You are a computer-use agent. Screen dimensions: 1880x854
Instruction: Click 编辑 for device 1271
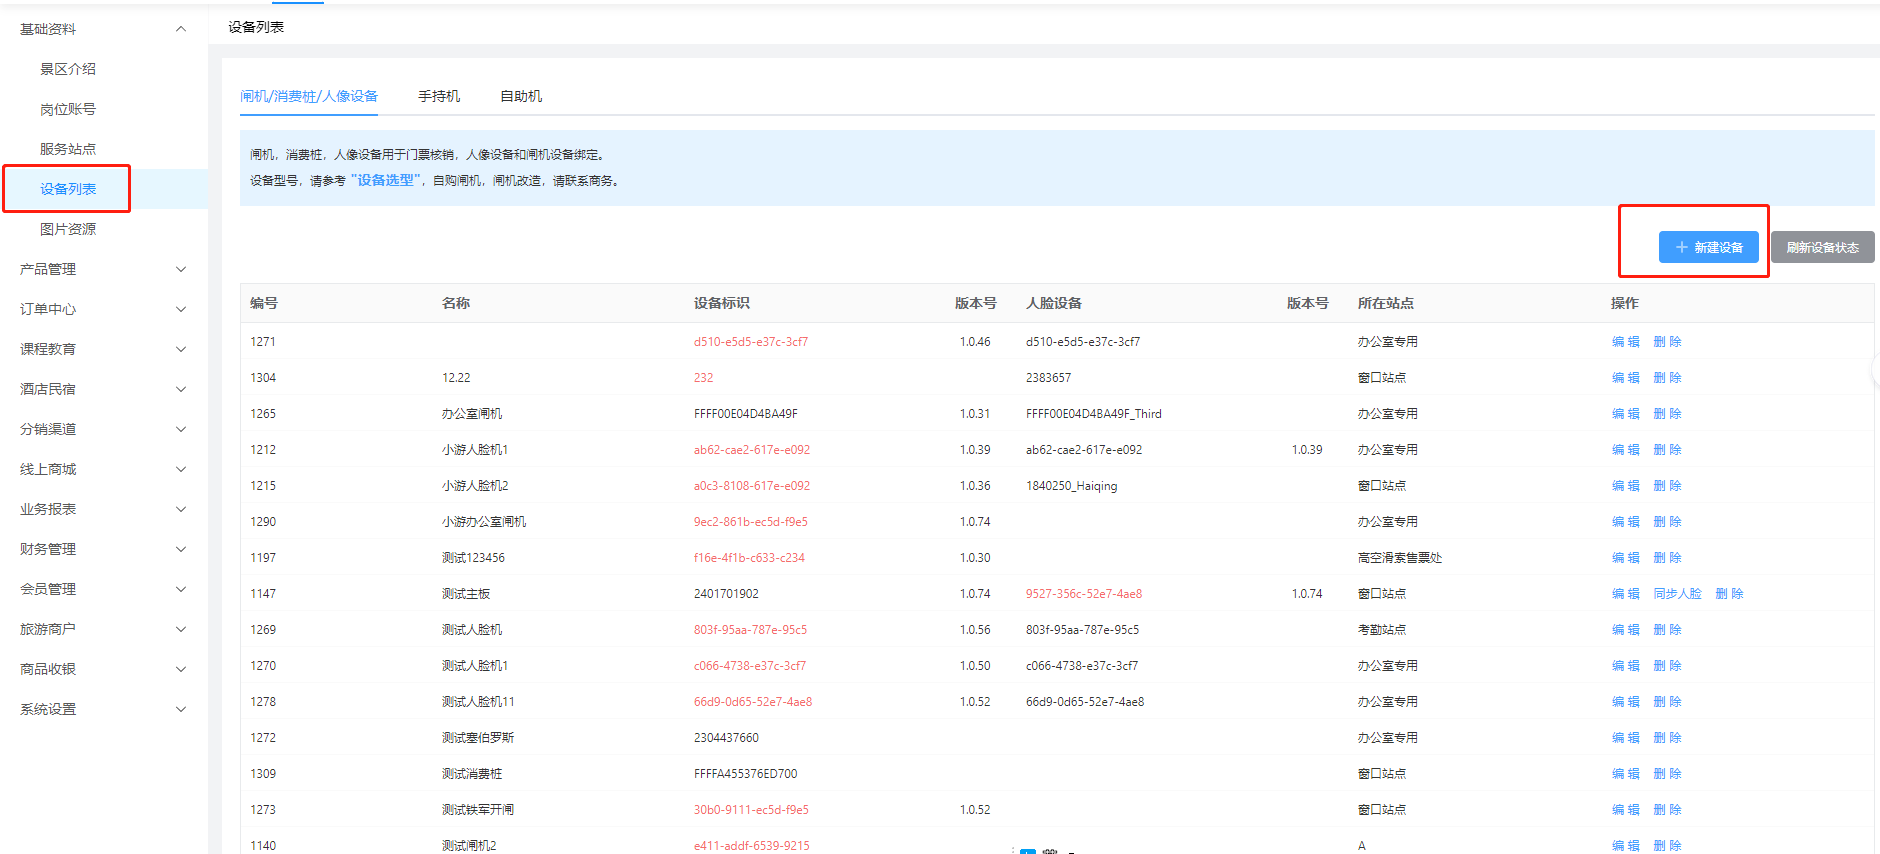pos(1625,342)
